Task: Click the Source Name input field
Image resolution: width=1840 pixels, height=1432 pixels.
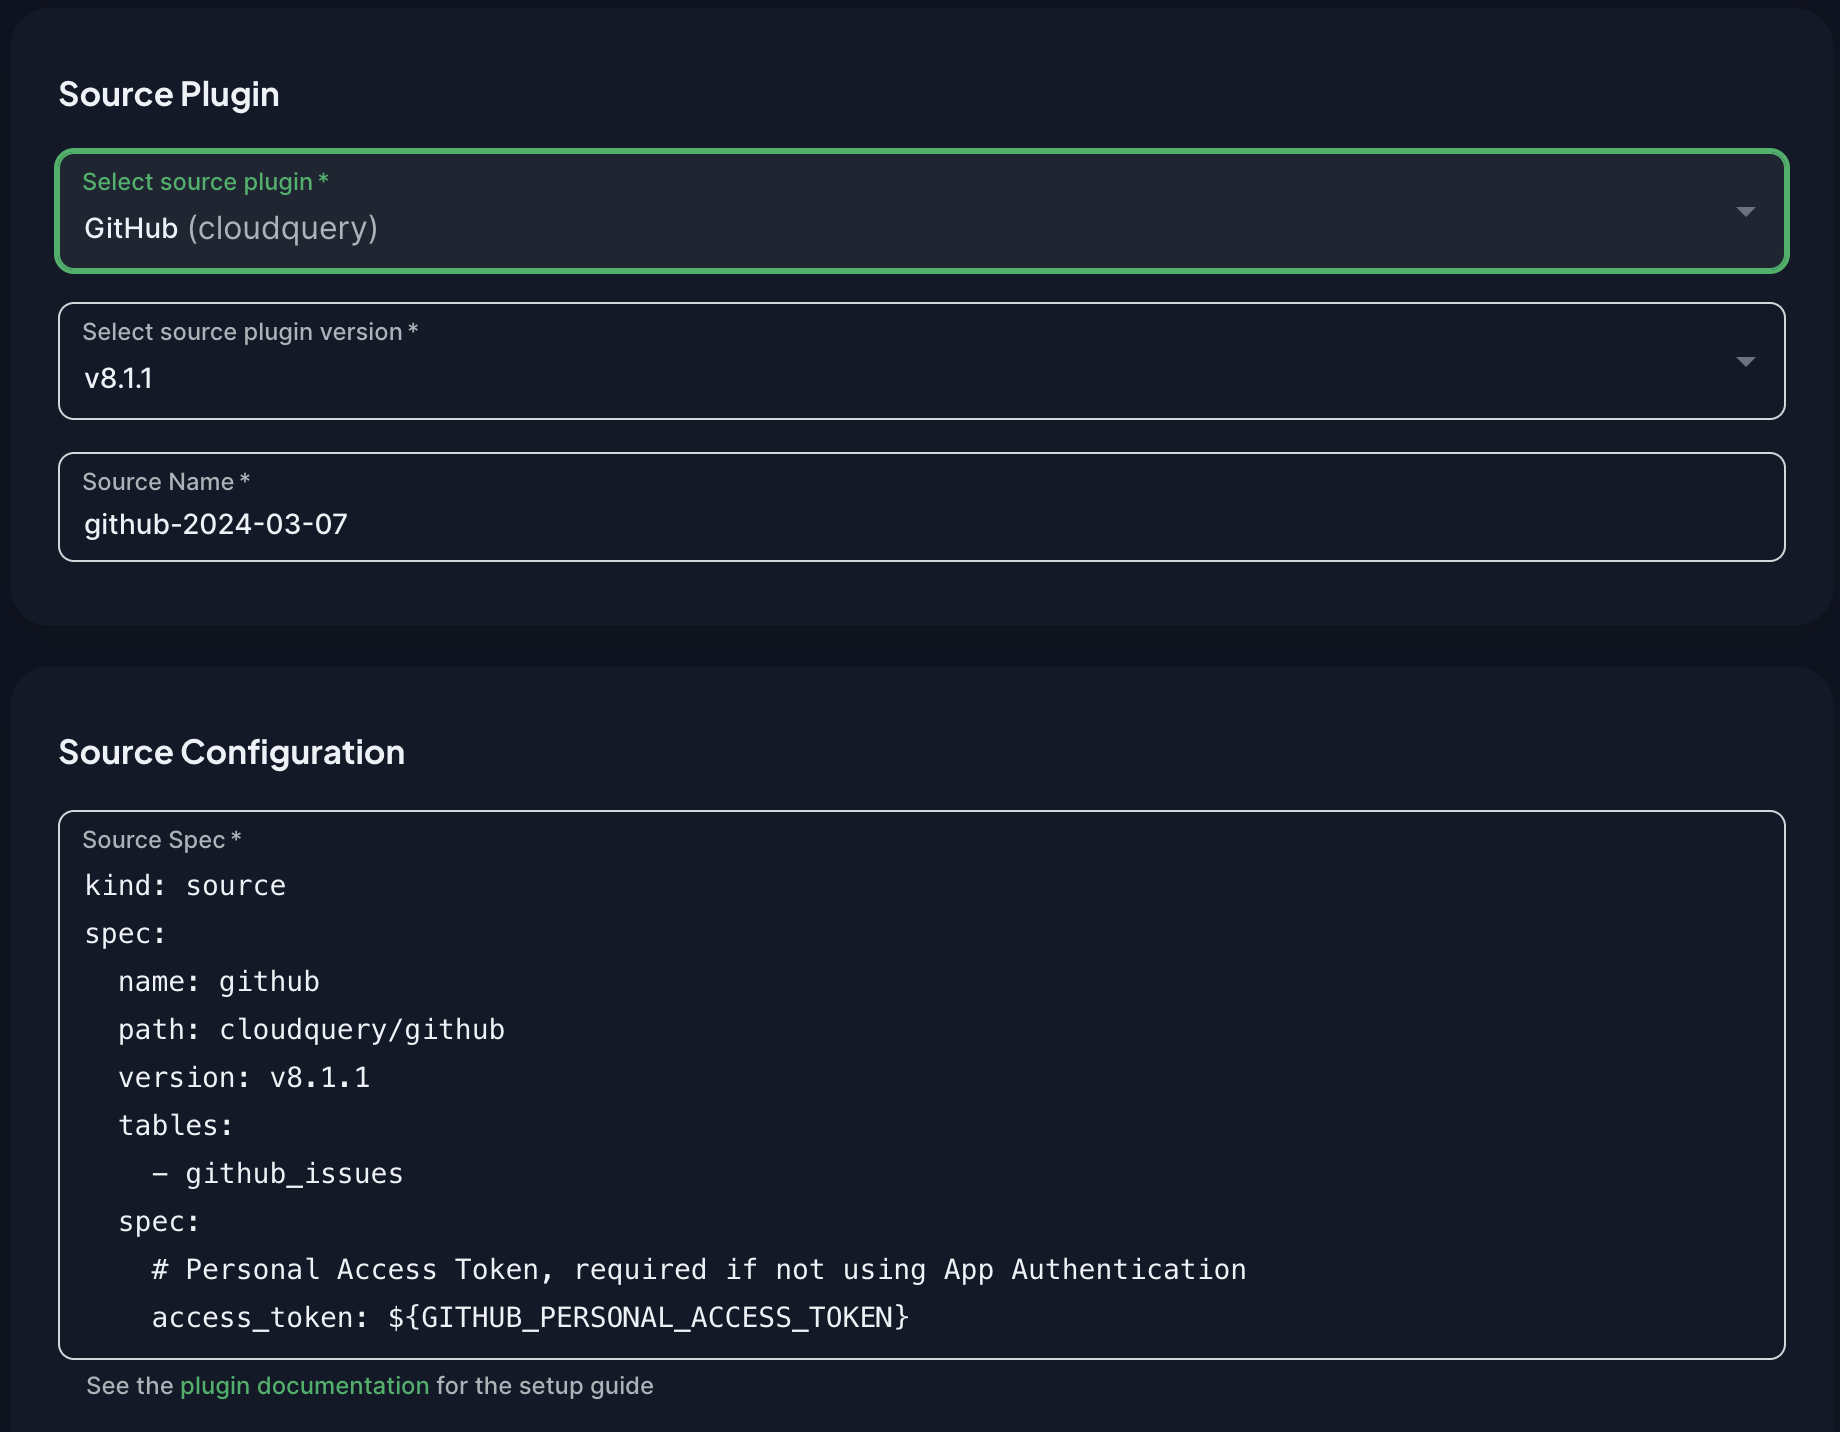Action: (921, 507)
